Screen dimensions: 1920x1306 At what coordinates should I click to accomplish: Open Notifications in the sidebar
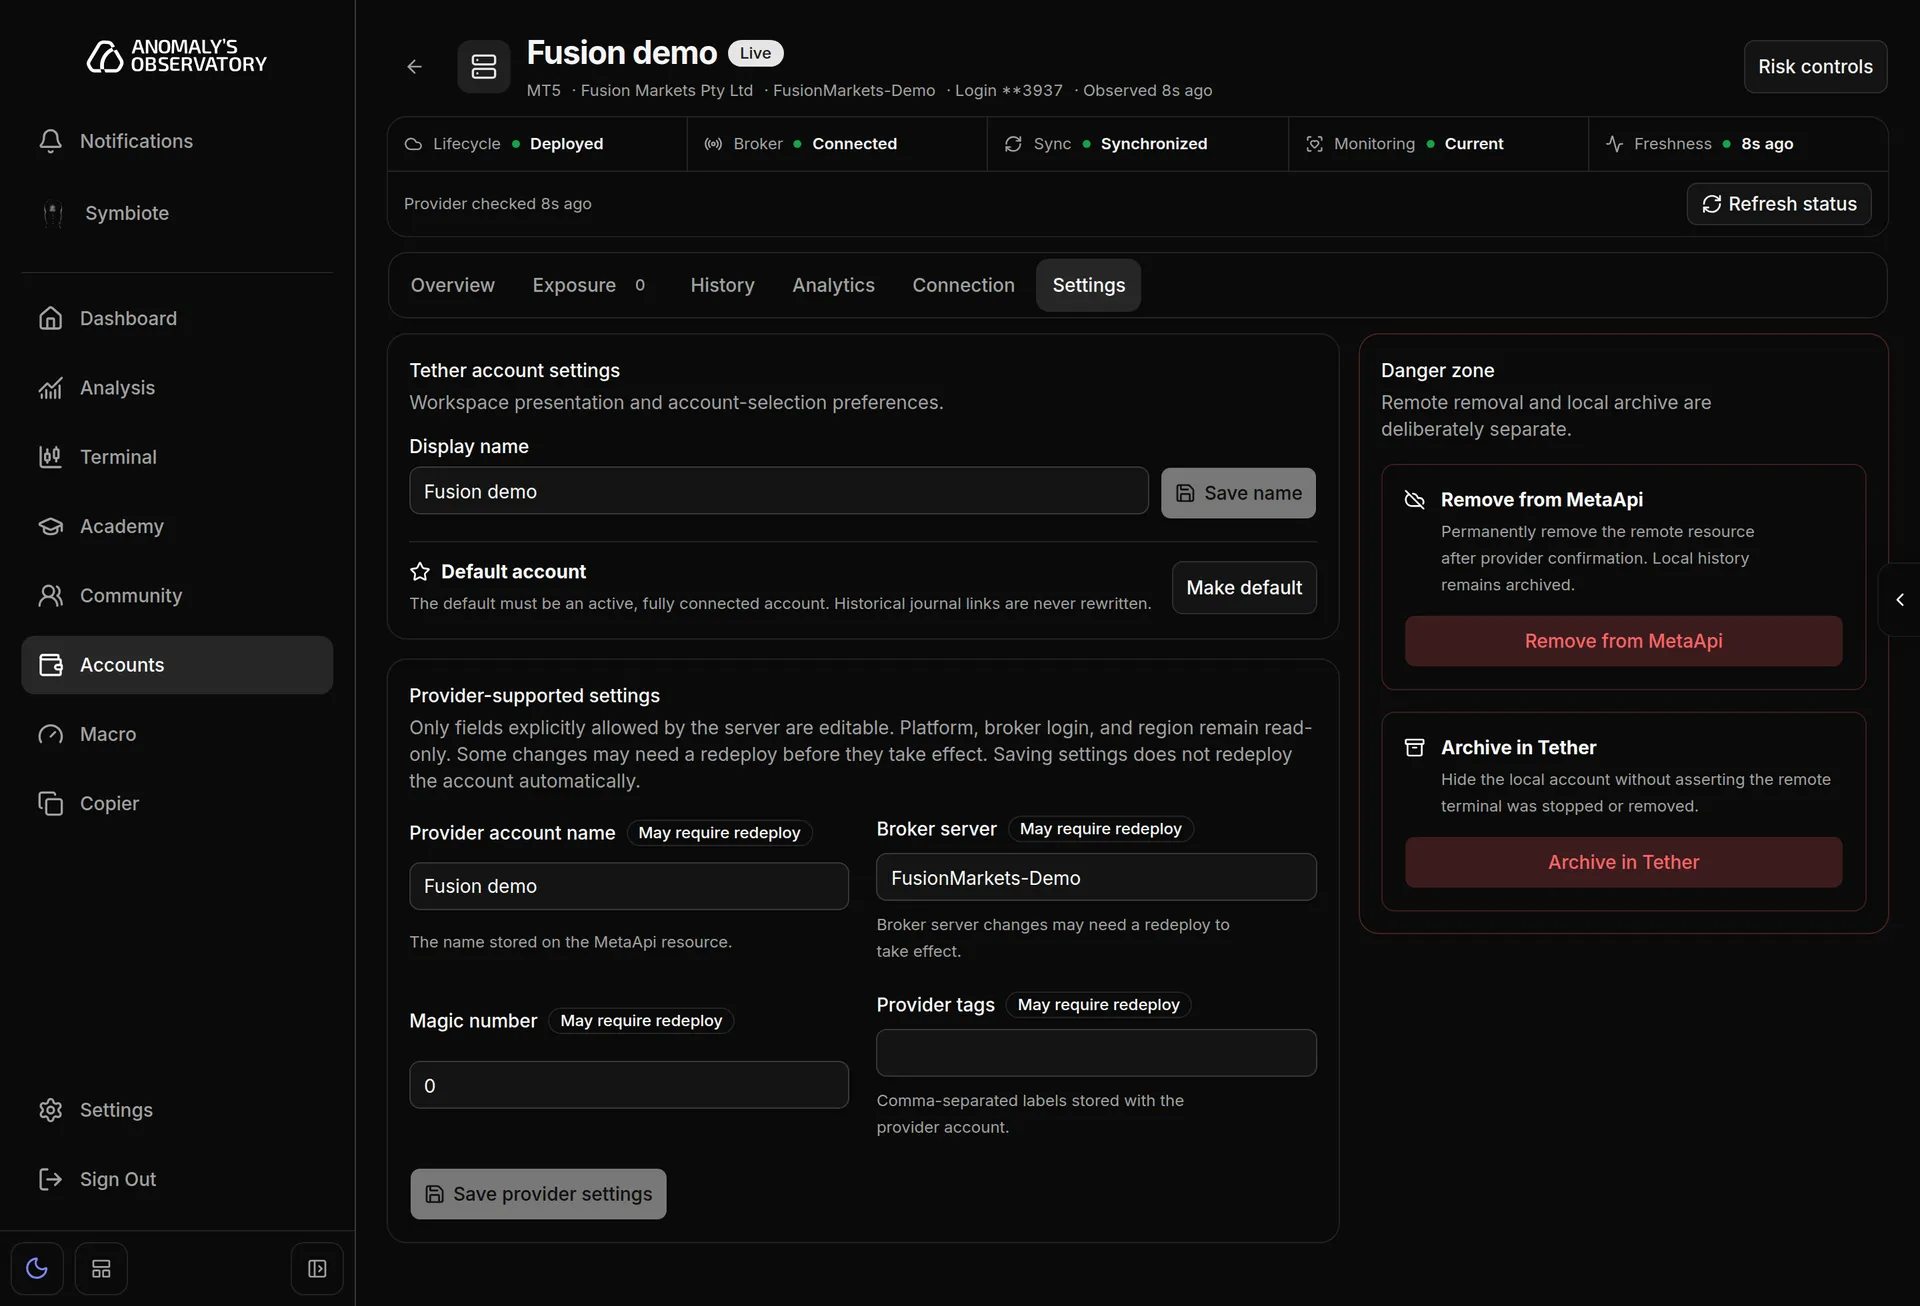coord(177,141)
